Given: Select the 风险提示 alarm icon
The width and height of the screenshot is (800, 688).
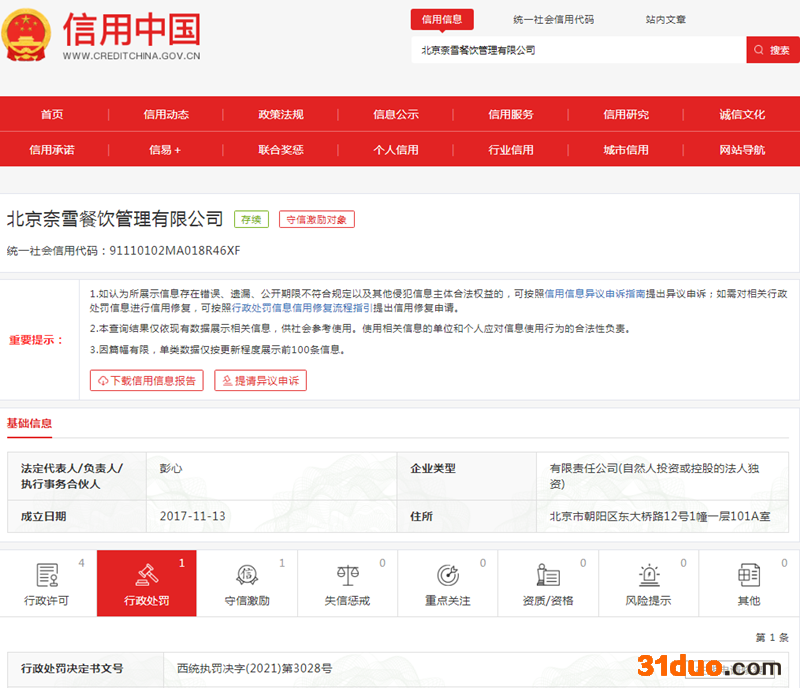Looking at the screenshot, I should pos(649,575).
